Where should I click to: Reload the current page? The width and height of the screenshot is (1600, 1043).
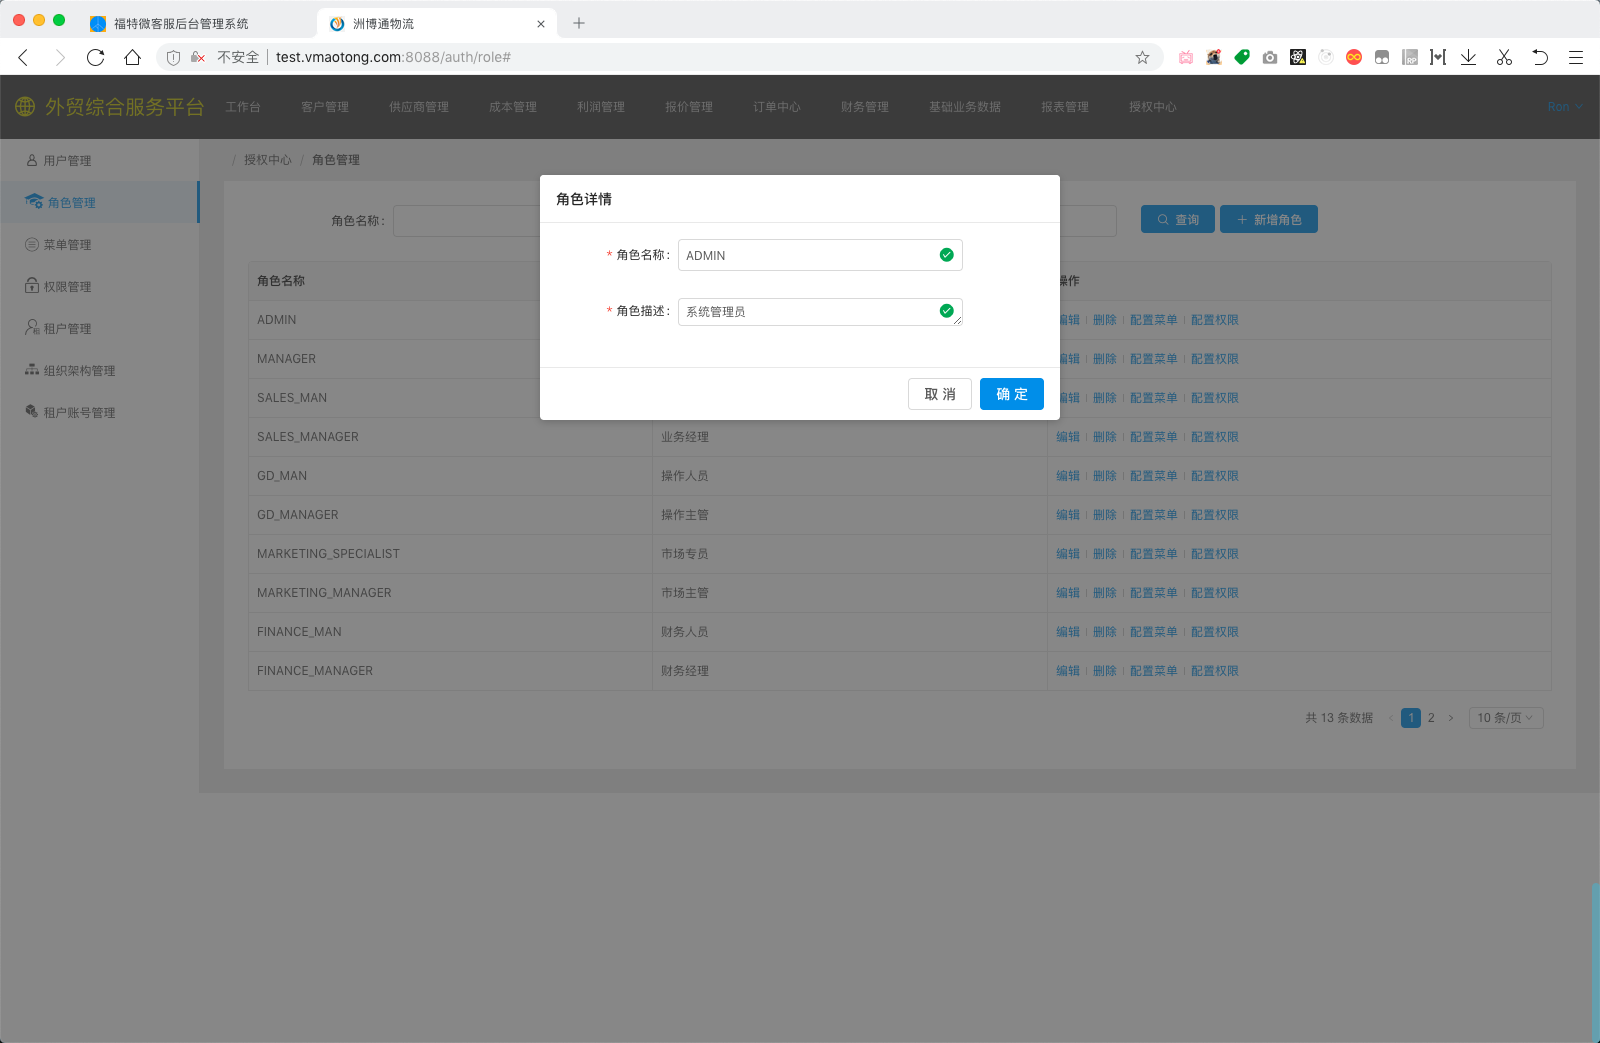[x=96, y=57]
